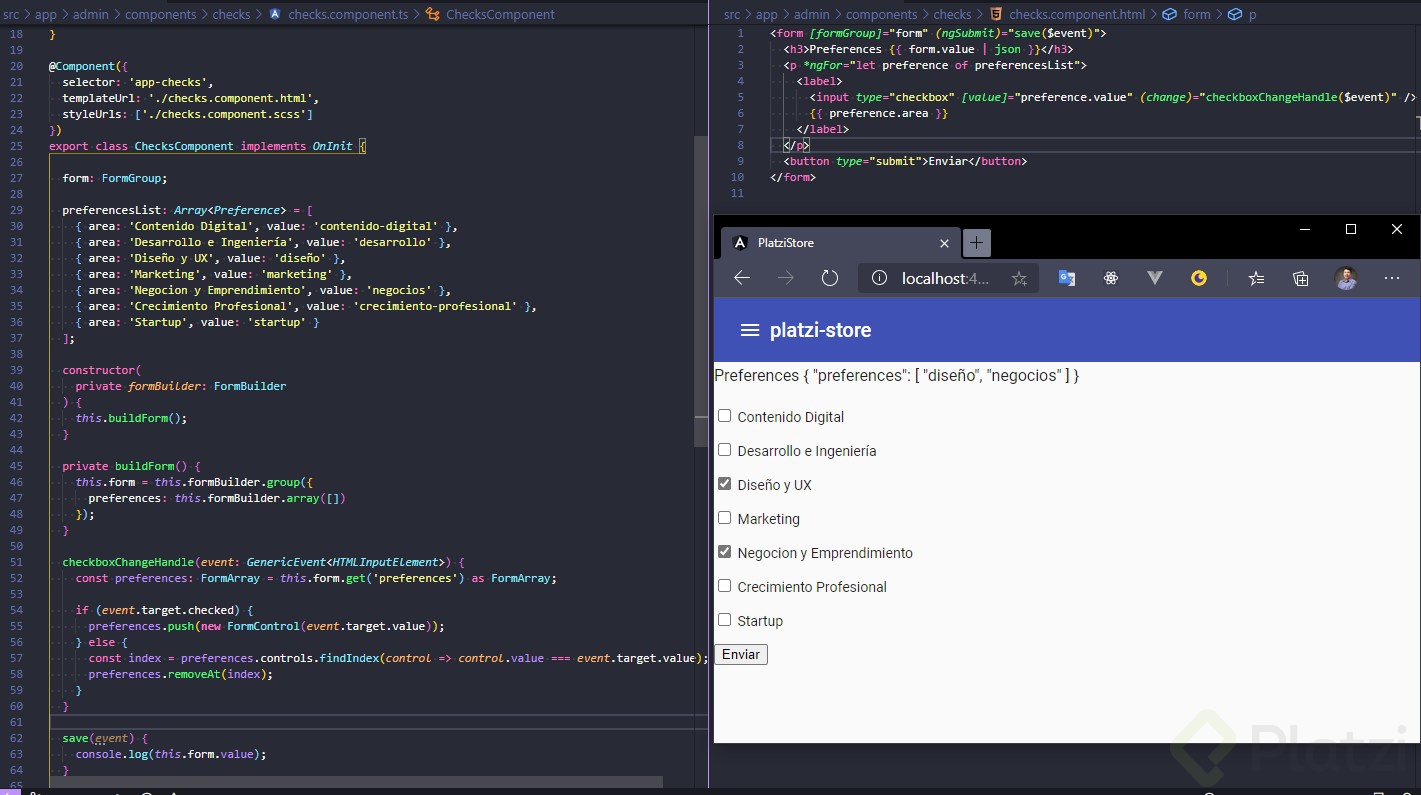Check the Contenido Digital checkbox
This screenshot has height=795, width=1421.
[725, 416]
